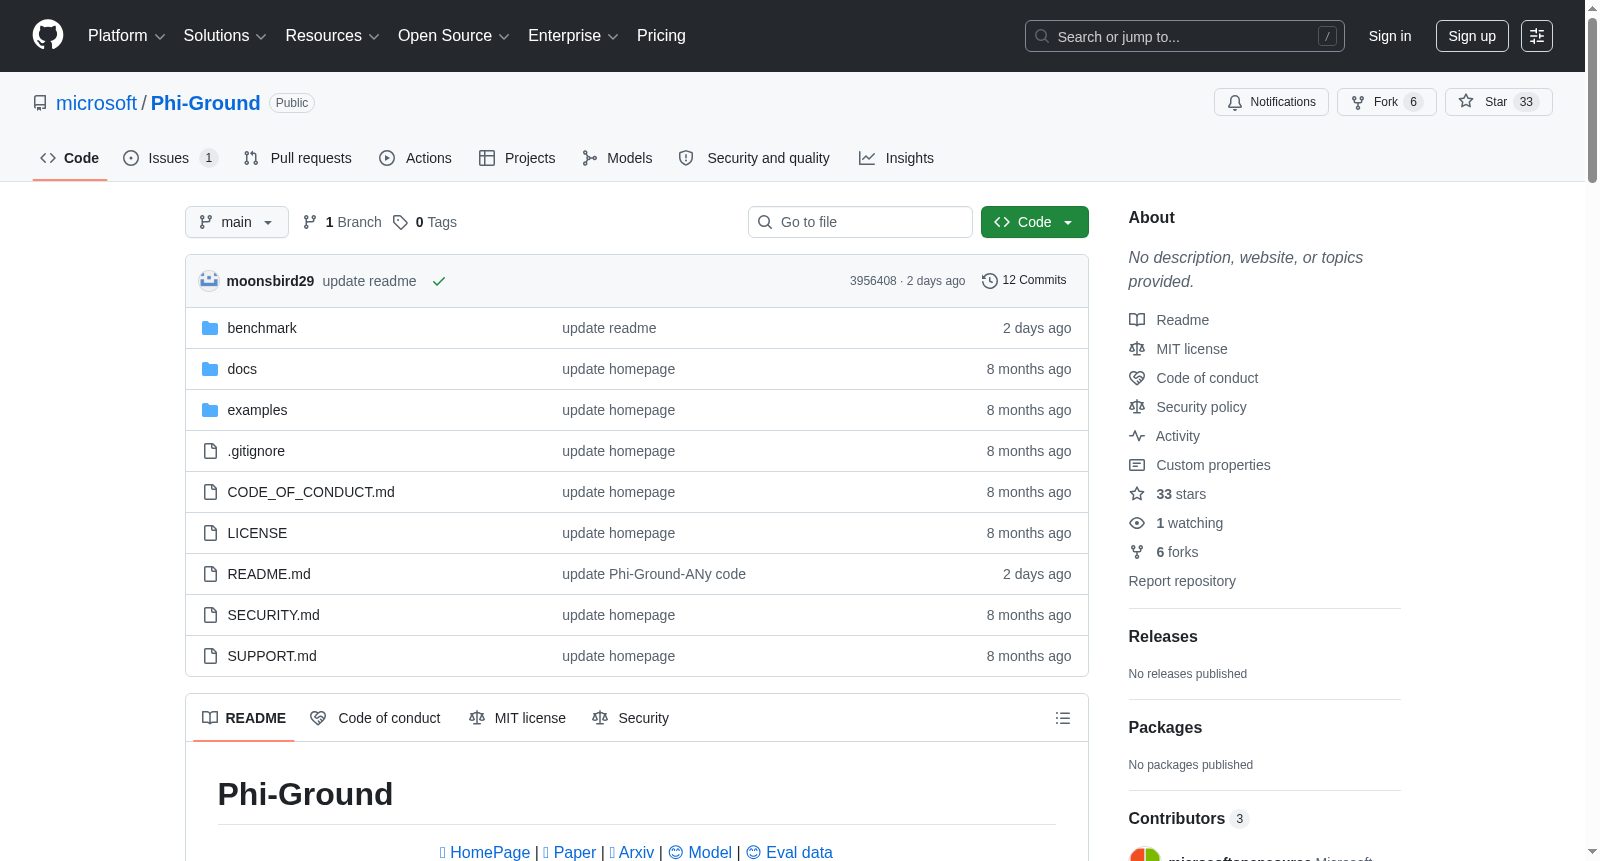Click the book icon beside Readme in About

pyautogui.click(x=1137, y=320)
